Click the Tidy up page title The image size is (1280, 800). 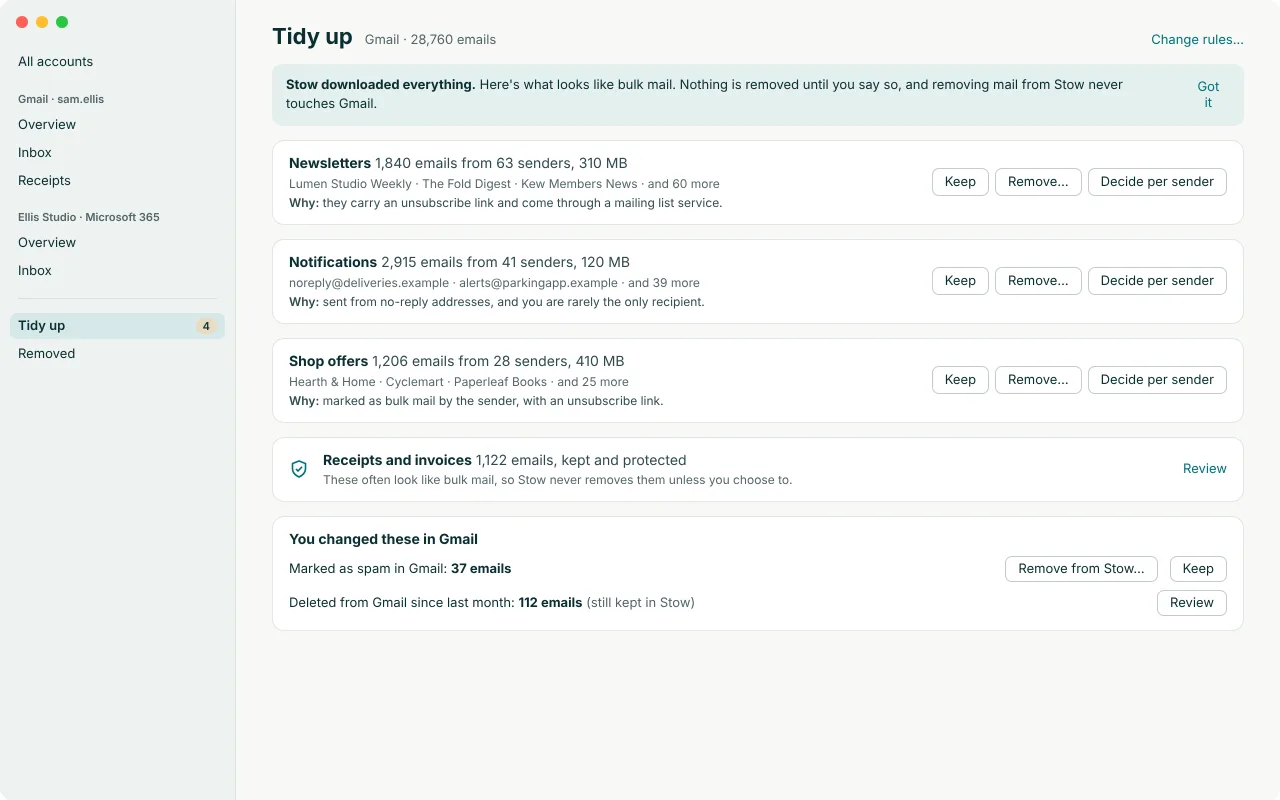point(312,37)
